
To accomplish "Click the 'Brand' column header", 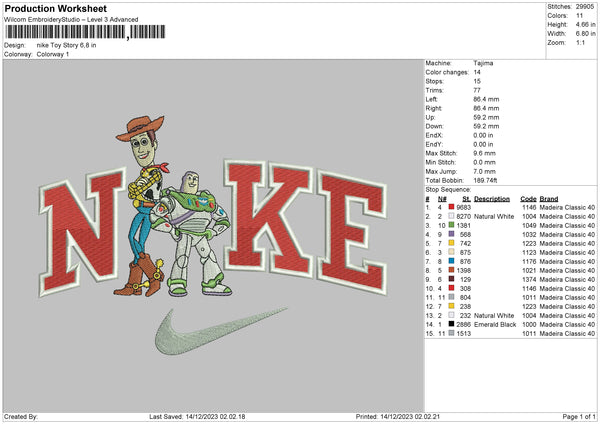I will click(549, 199).
